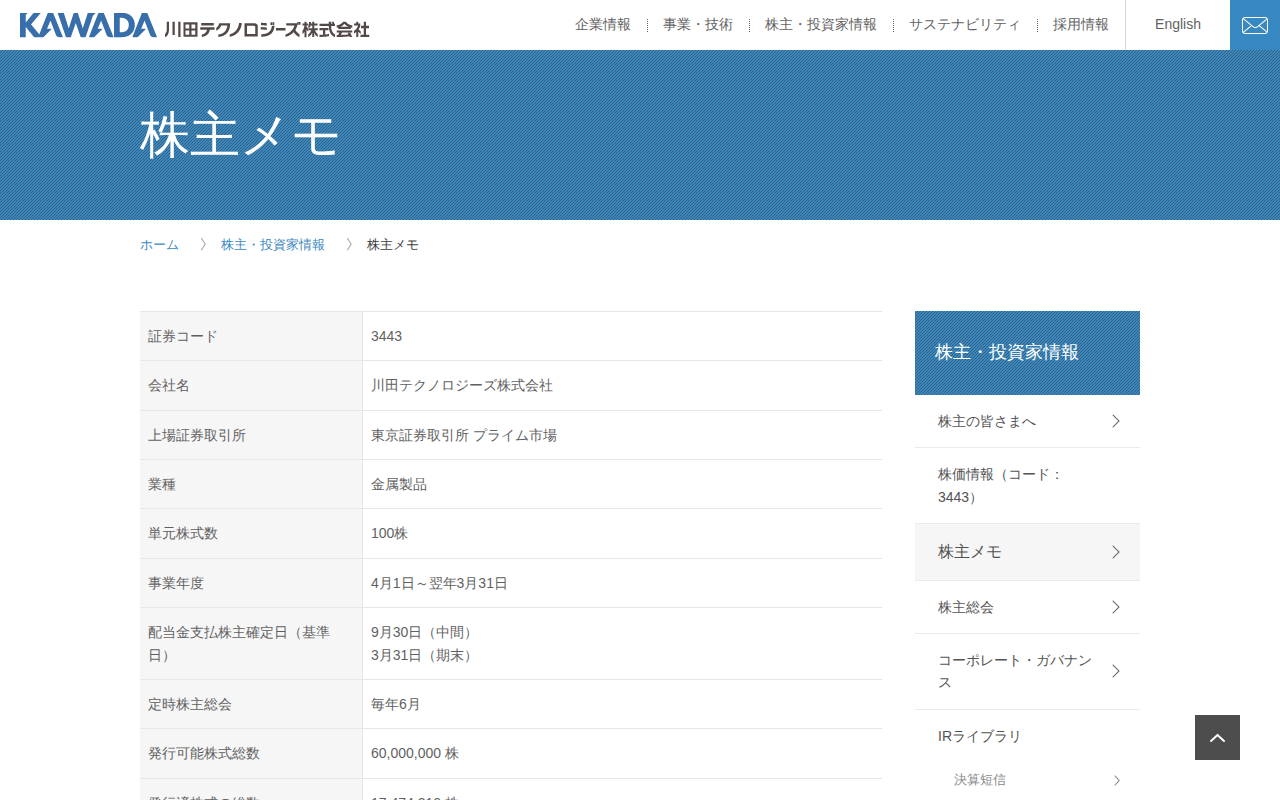Image resolution: width=1280 pixels, height=800 pixels.
Task: Click chevron beside 株主の皆さまへ
Action: tap(1116, 422)
